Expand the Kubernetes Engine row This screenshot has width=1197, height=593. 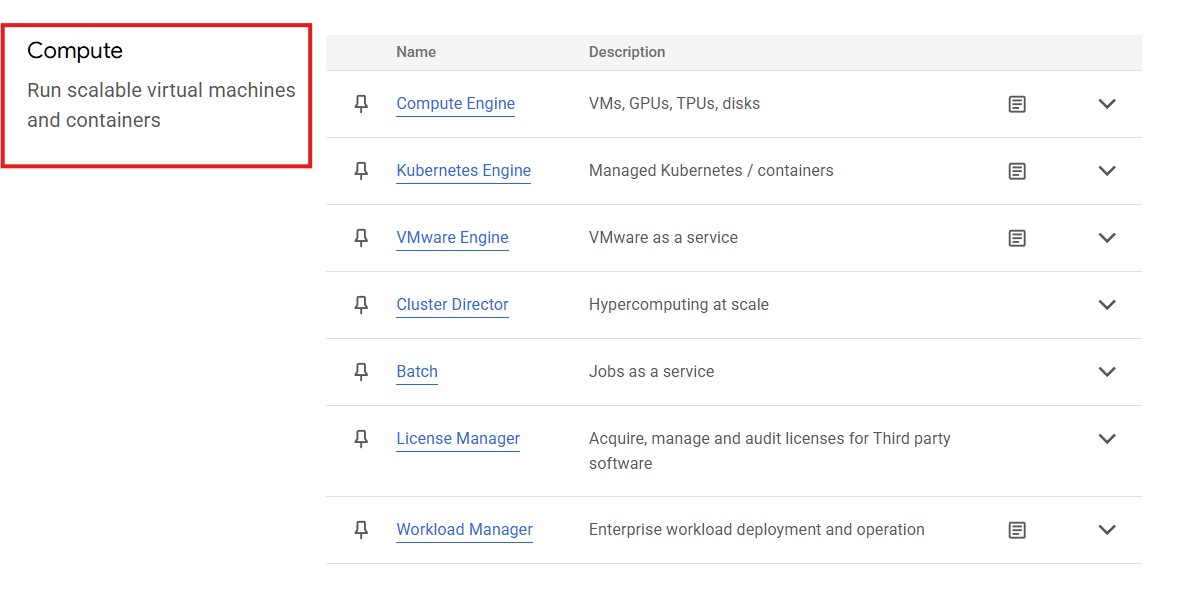click(x=1106, y=171)
